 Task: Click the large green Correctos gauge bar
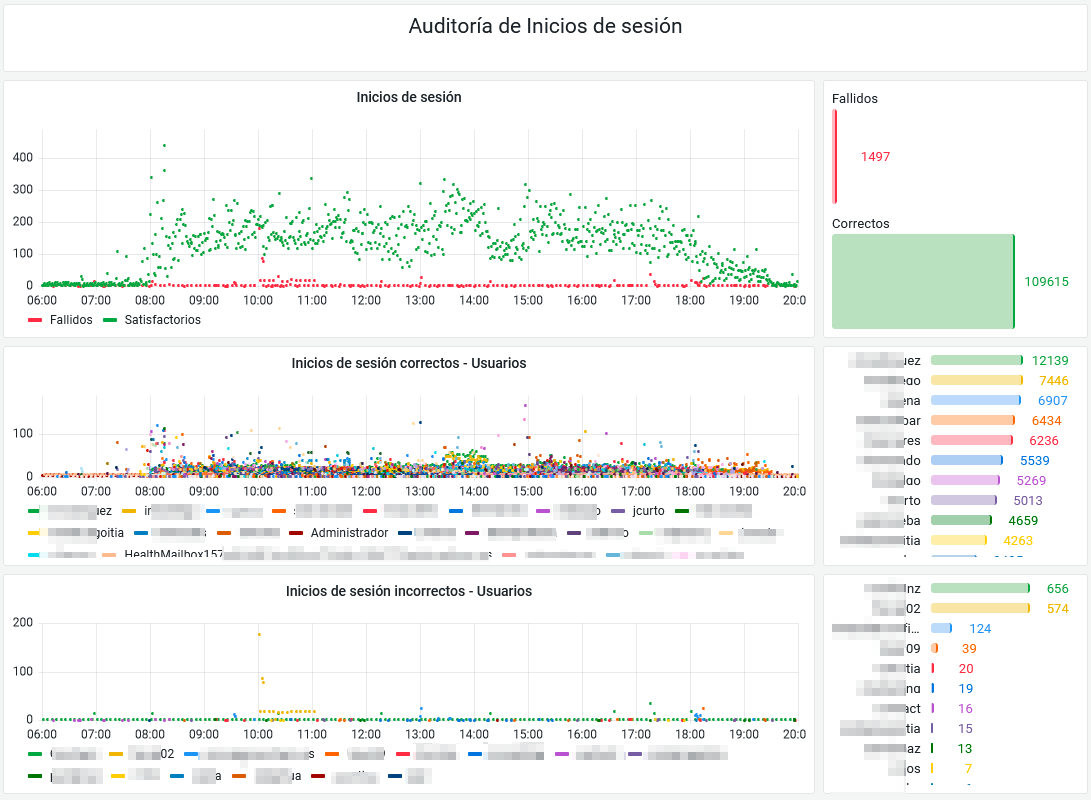[x=922, y=281]
